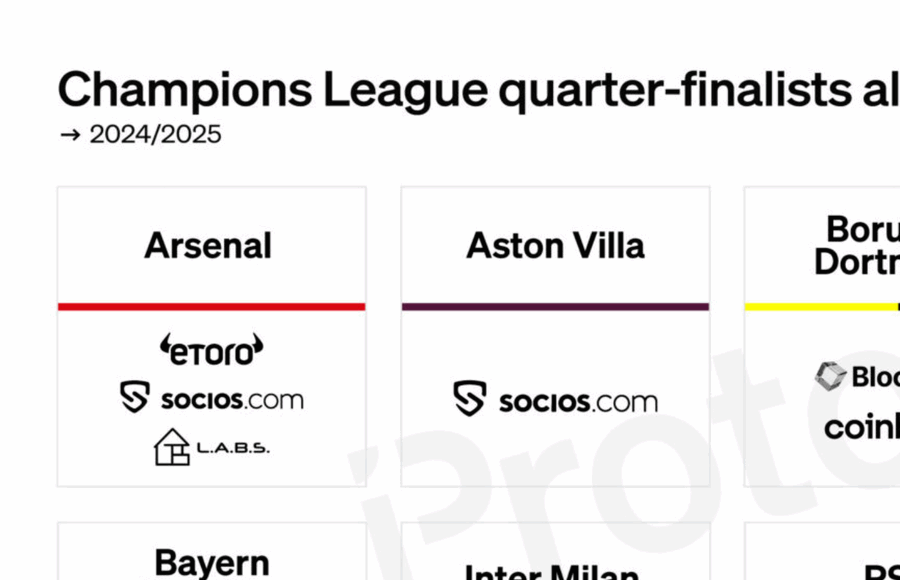Screen dimensions: 900x580
Task: Click the cube logo icon in Dortmund card
Action: pyautogui.click(x=830, y=376)
